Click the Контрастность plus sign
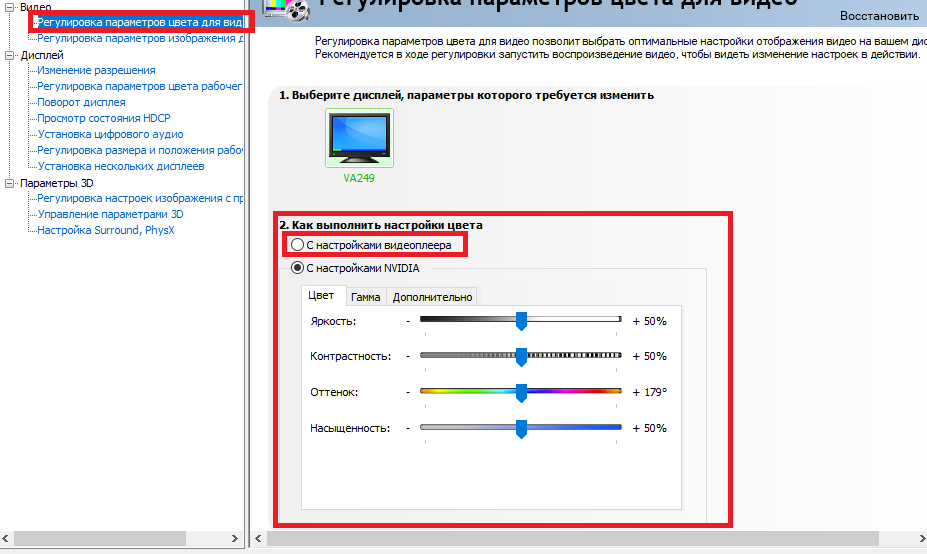The height and width of the screenshot is (554, 927). [636, 357]
